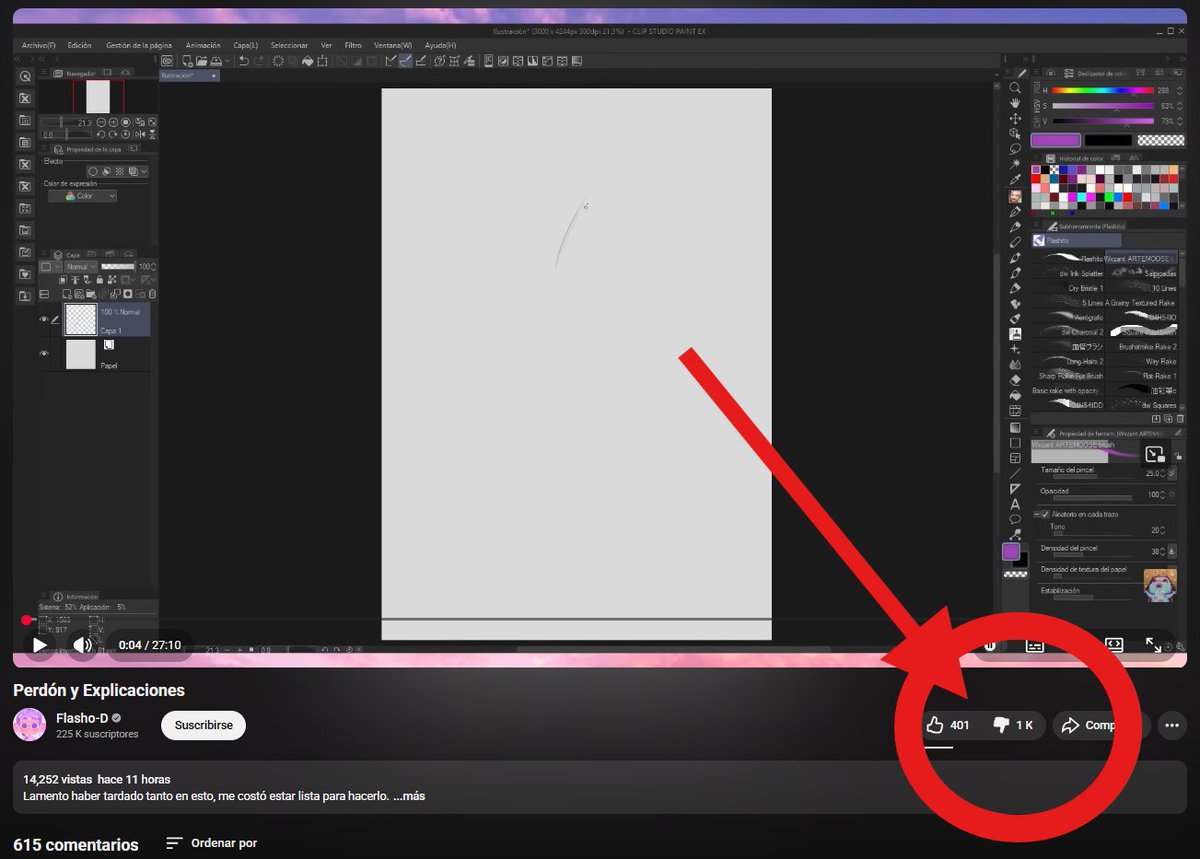Open the Animación menu
The width and height of the screenshot is (1200, 859).
point(203,45)
